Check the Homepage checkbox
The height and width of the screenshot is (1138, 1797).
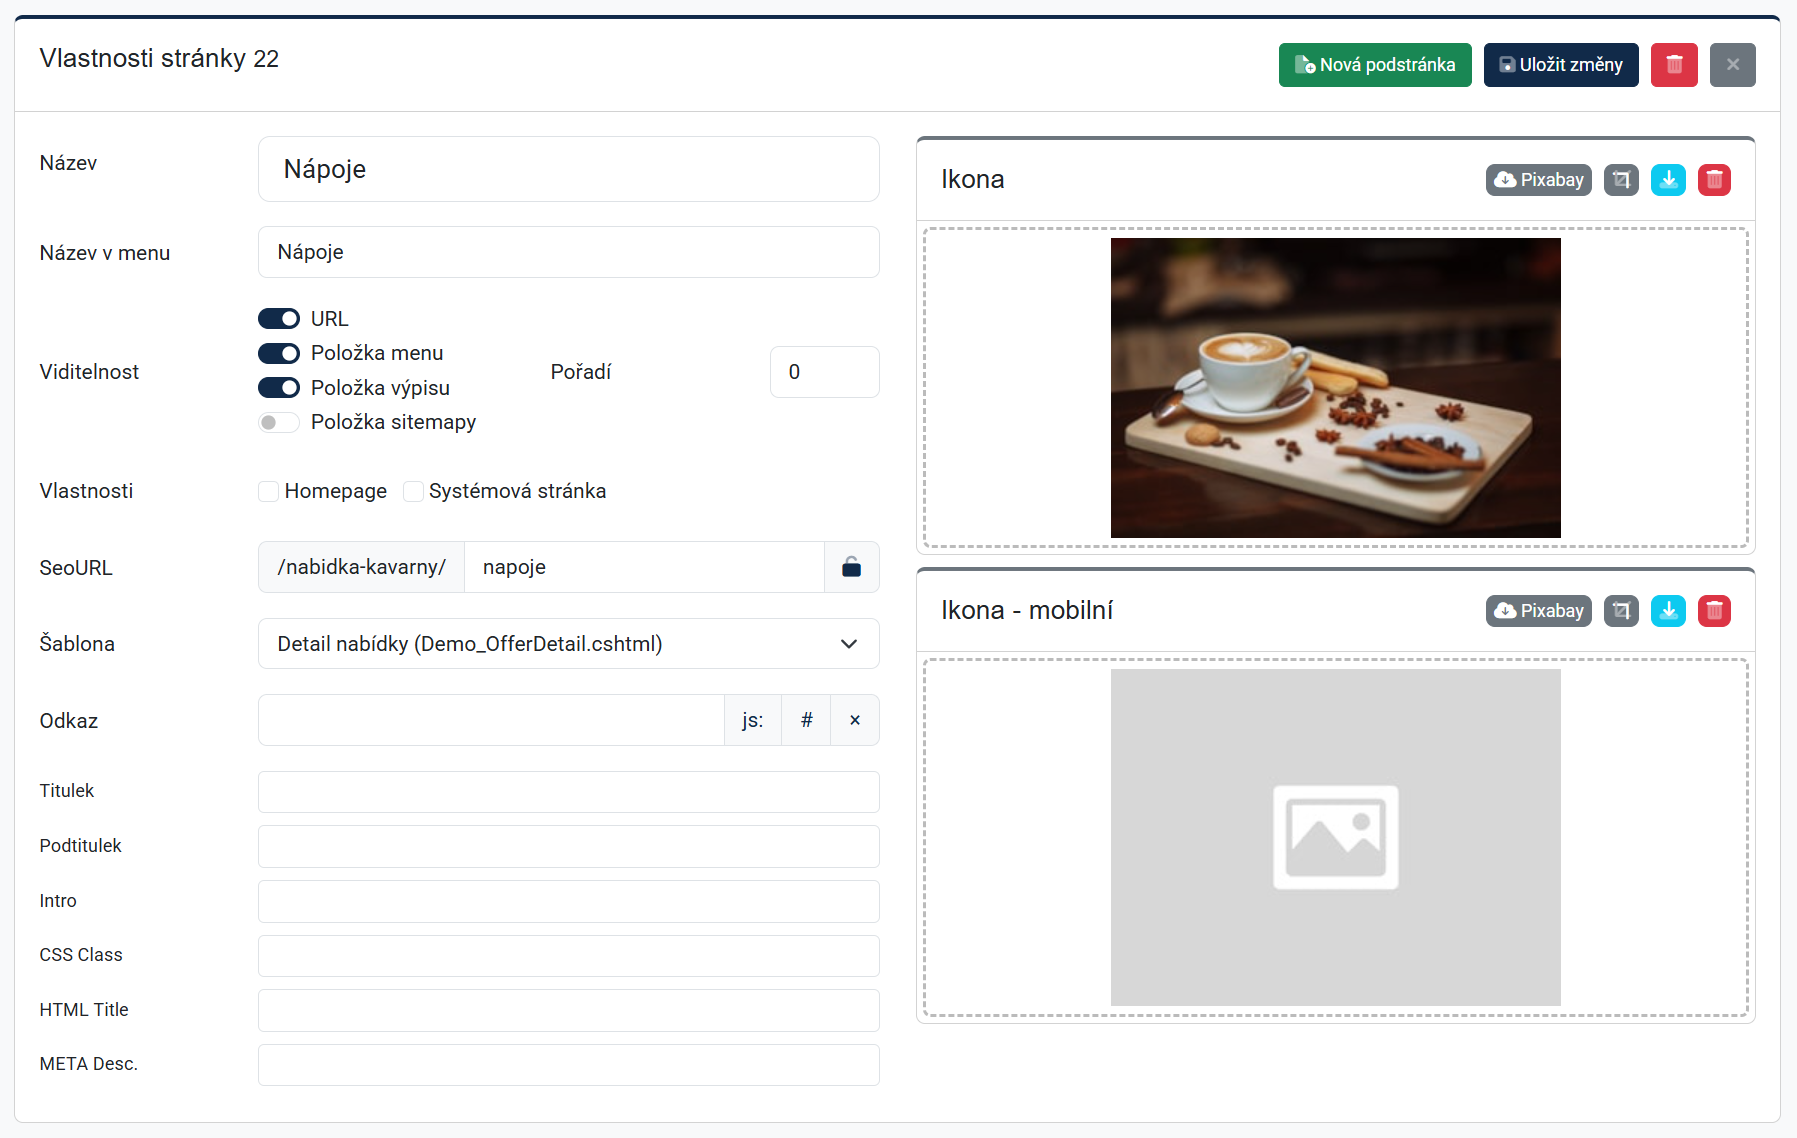click(x=268, y=491)
